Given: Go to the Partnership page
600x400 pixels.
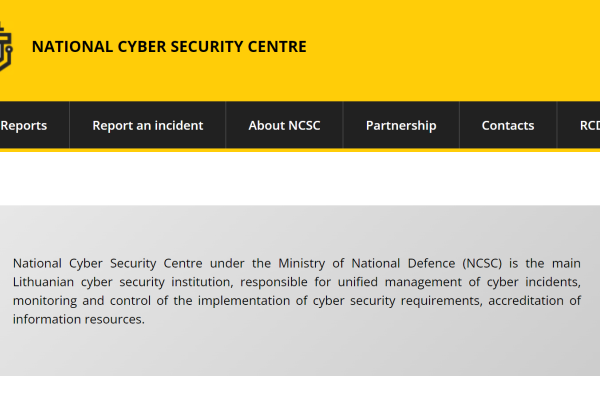Looking at the screenshot, I should (x=401, y=126).
